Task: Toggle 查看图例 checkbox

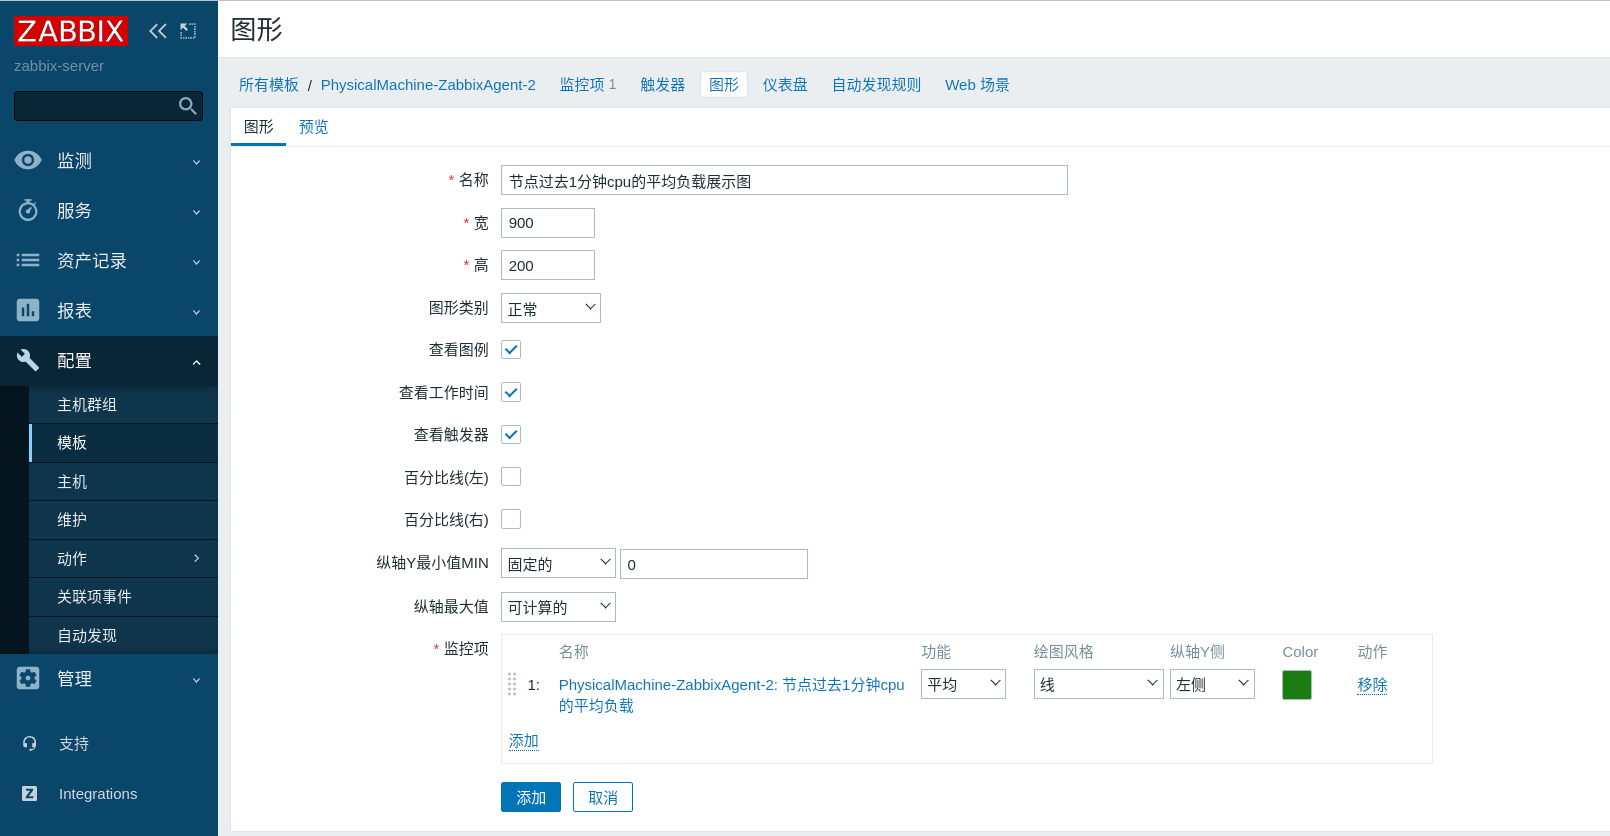Action: pyautogui.click(x=511, y=349)
